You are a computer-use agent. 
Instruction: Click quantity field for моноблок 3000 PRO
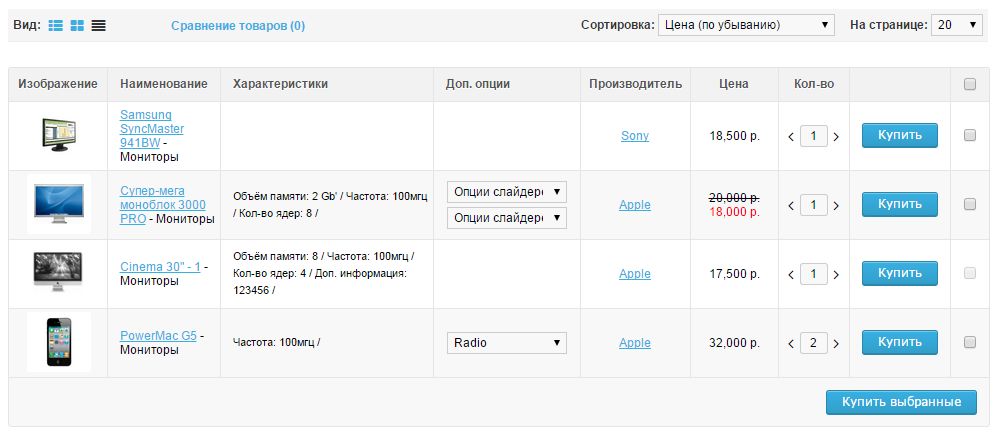[813, 205]
